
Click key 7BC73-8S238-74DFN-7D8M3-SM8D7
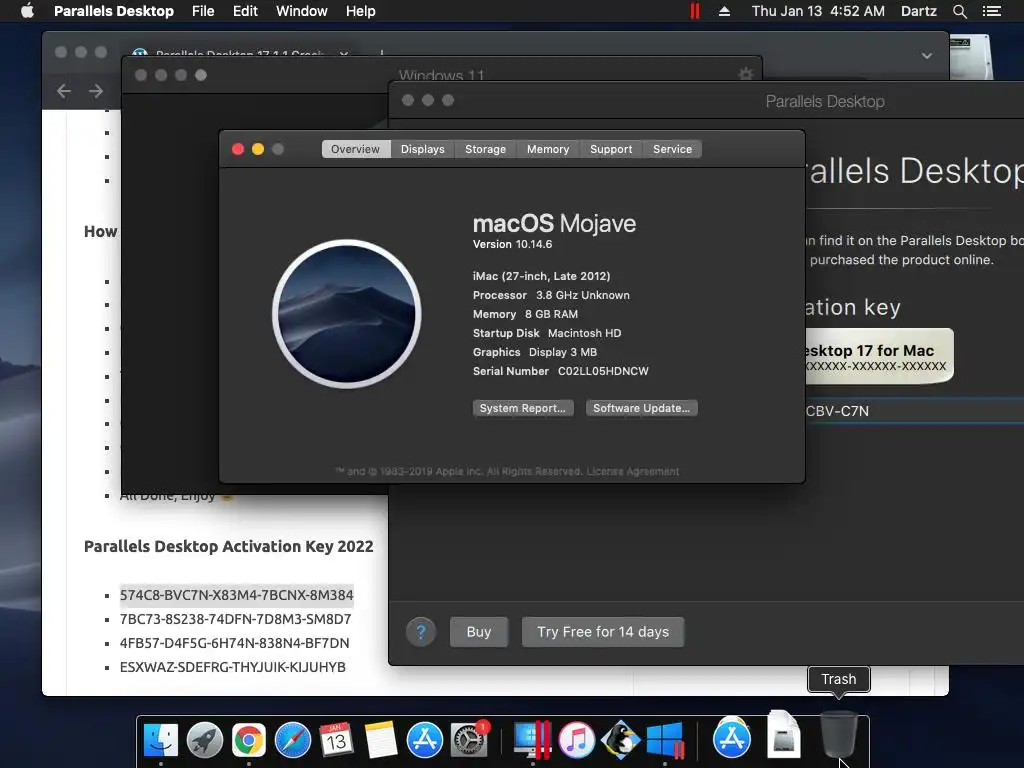pos(236,619)
